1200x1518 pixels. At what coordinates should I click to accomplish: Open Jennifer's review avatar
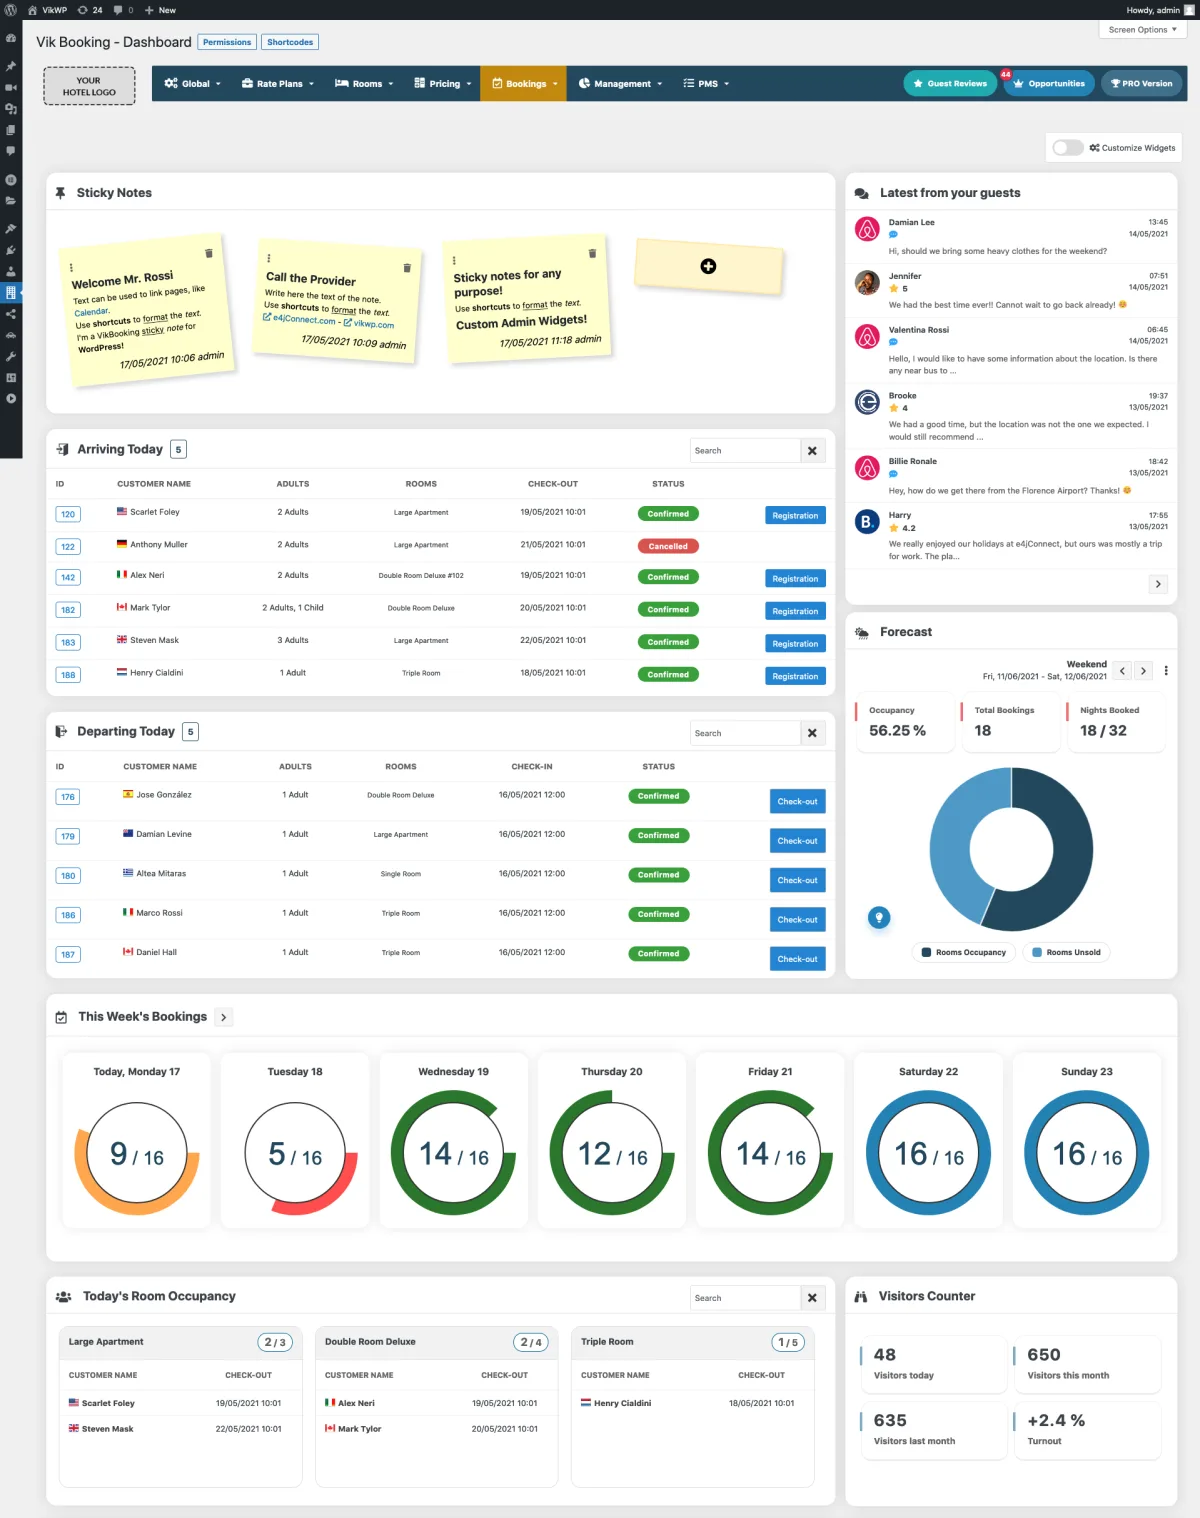click(x=867, y=283)
